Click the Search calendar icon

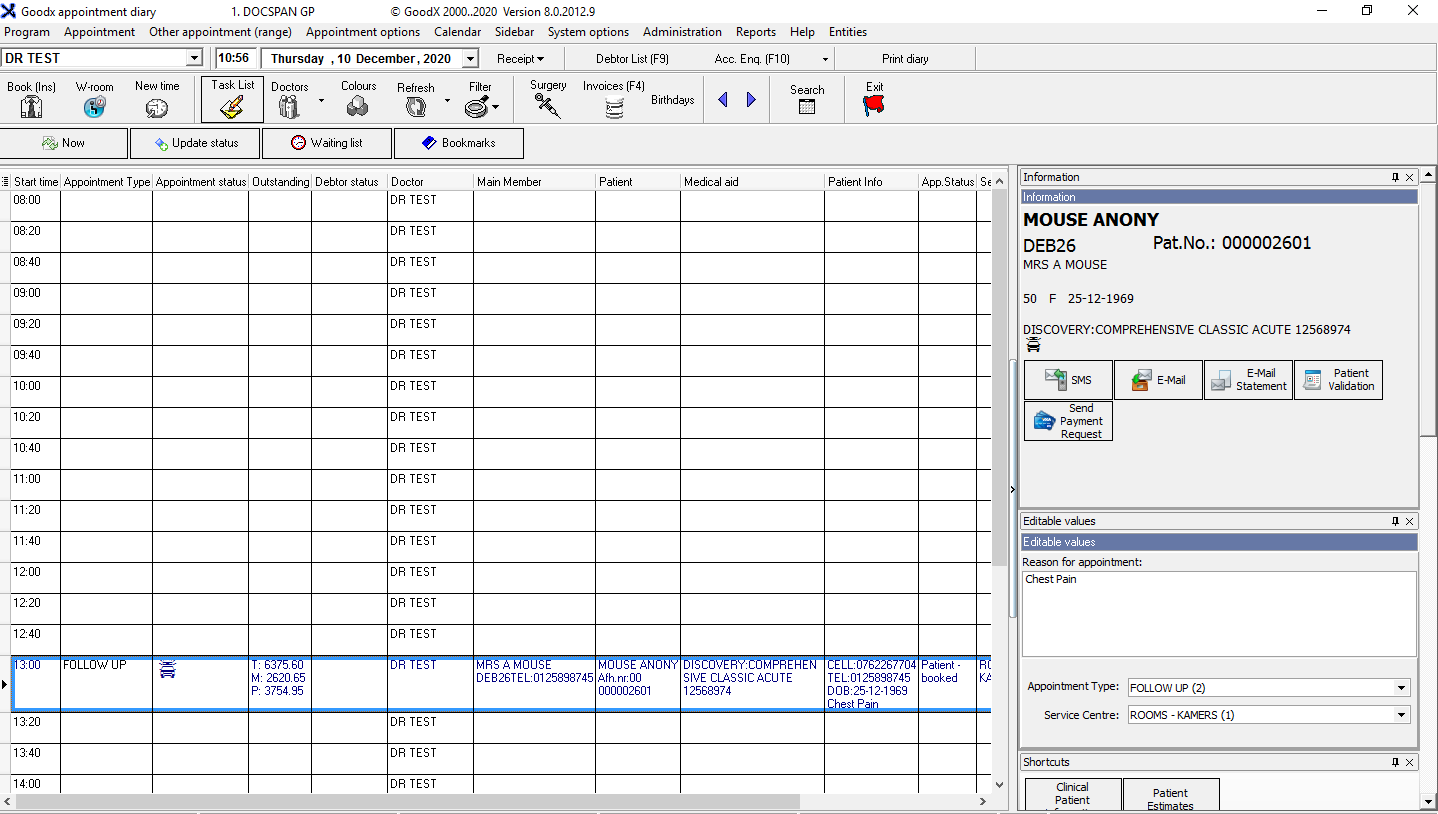[807, 106]
